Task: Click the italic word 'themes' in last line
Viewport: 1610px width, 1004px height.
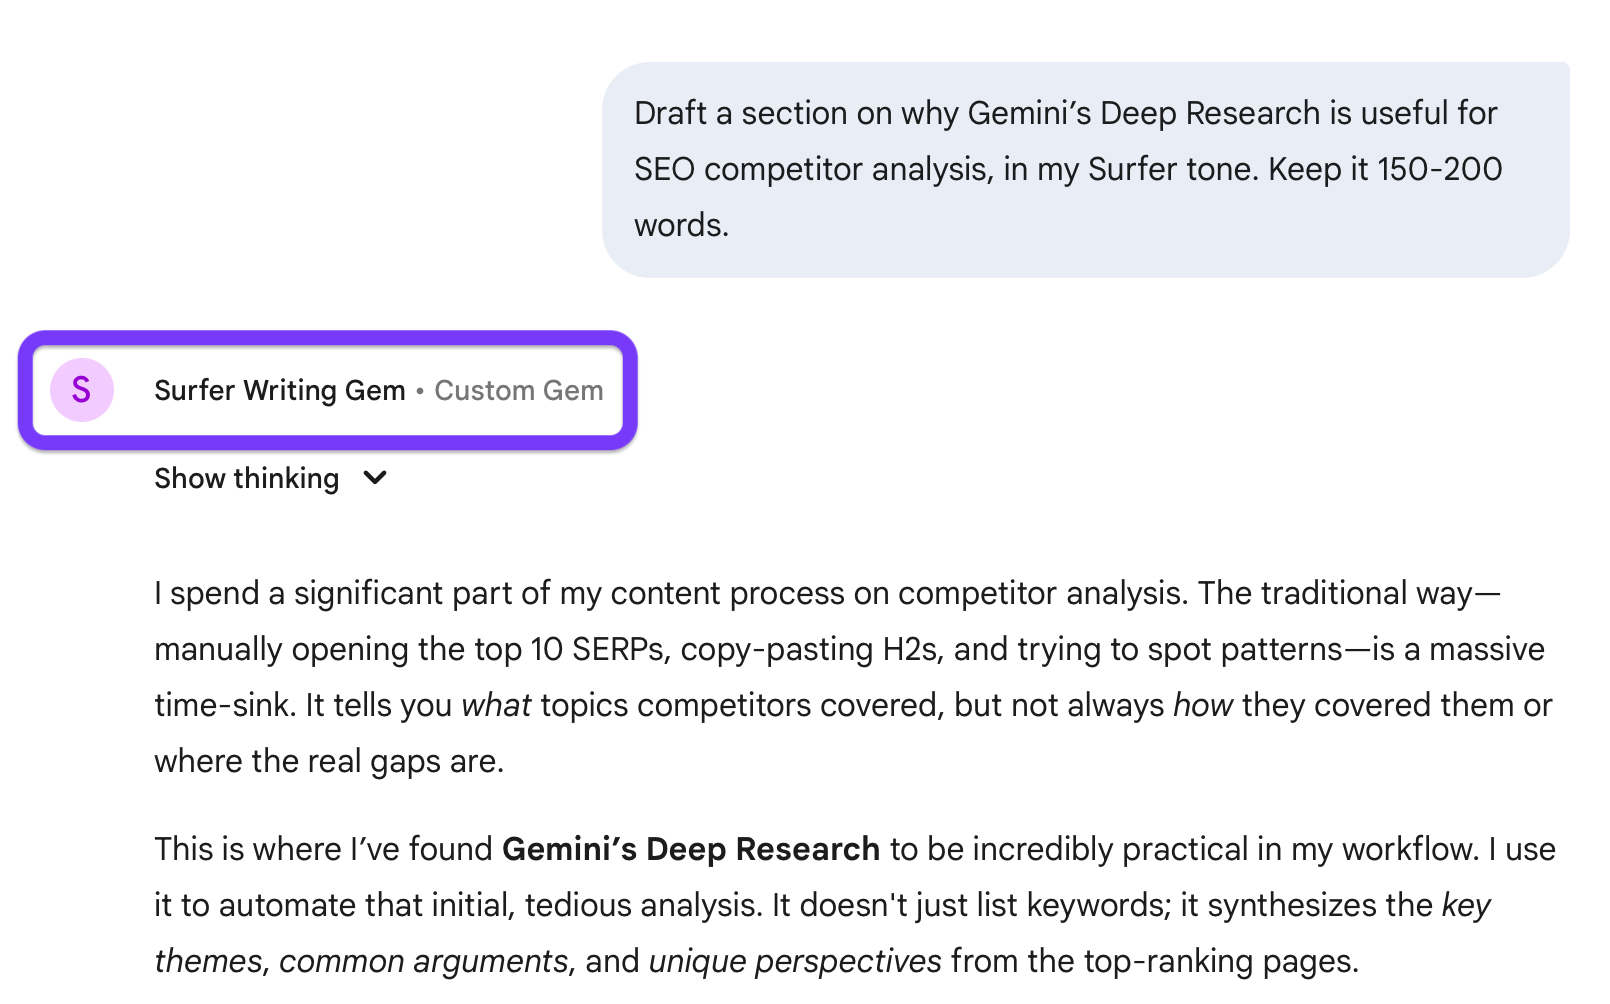Action: pyautogui.click(x=208, y=961)
